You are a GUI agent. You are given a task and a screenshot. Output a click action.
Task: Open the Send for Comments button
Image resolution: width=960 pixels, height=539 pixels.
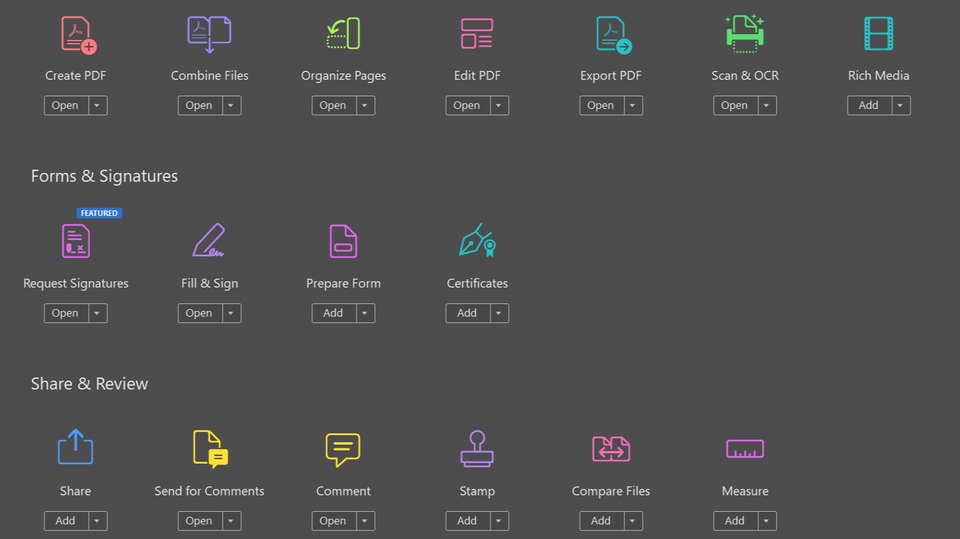200,521
